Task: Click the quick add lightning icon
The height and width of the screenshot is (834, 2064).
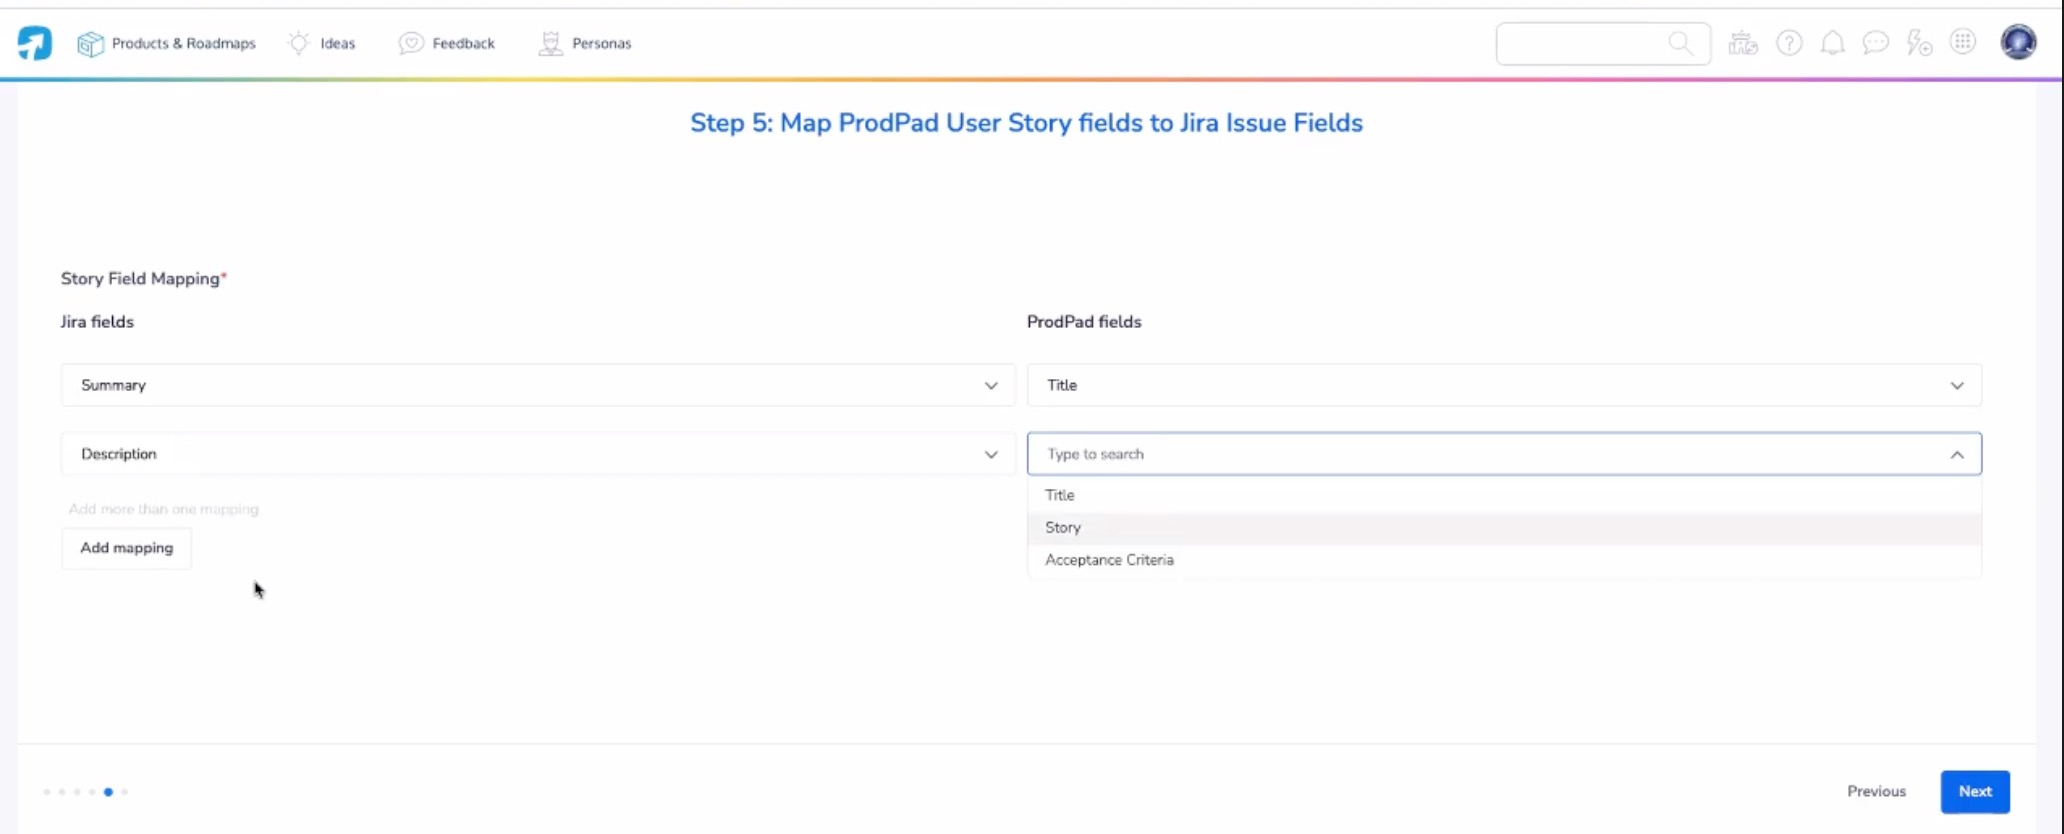Action: [x=1919, y=43]
